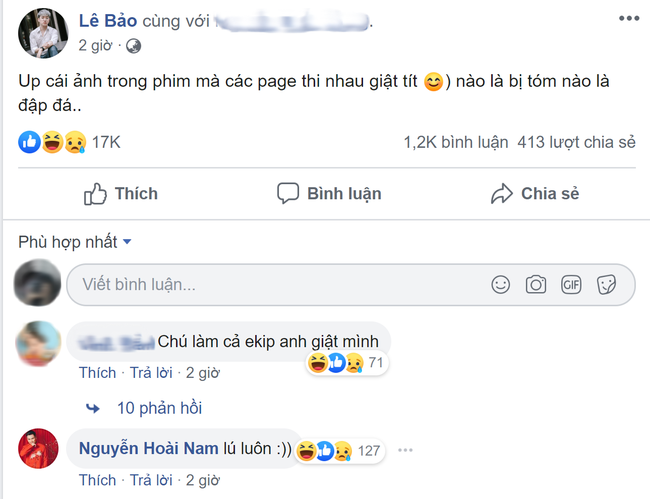The image size is (650, 499).
Task: Open the 1,2K bình luận comments link
Action: [453, 142]
